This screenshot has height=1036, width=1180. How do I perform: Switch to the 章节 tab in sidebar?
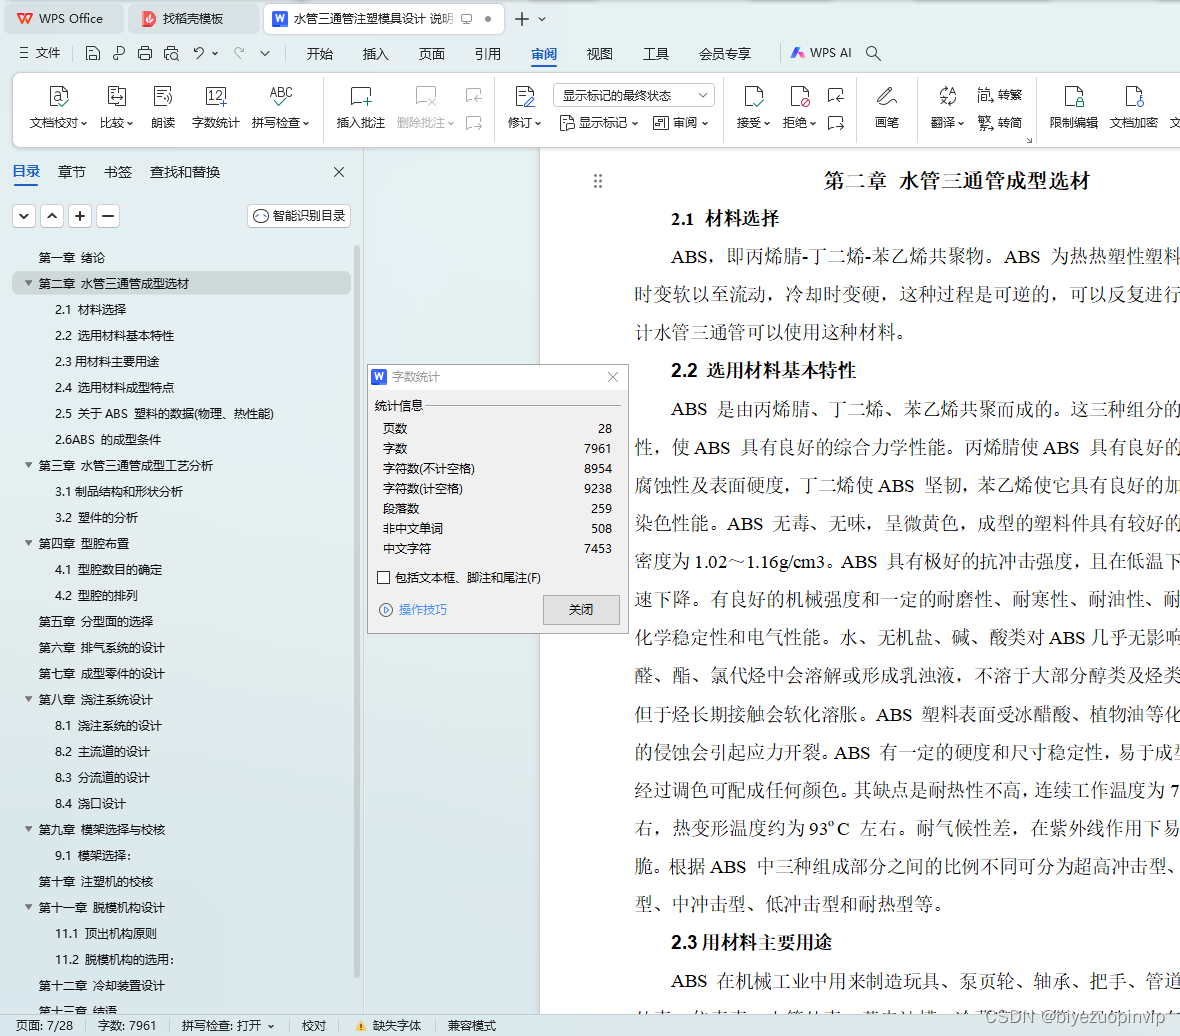pos(71,172)
